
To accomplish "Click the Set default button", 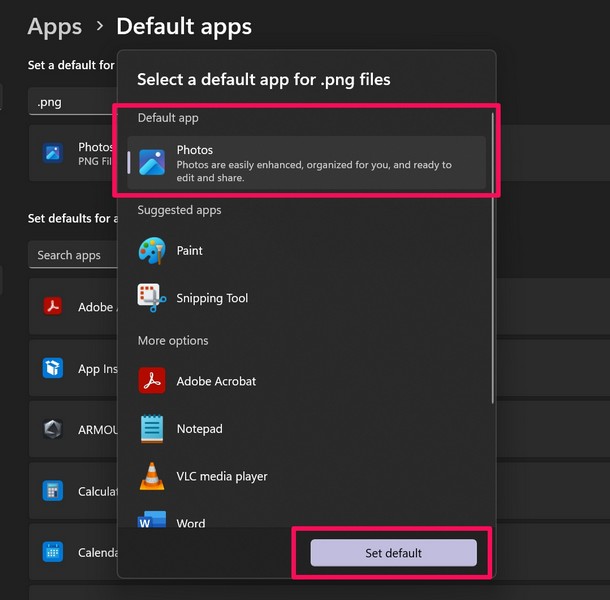I will click(393, 553).
